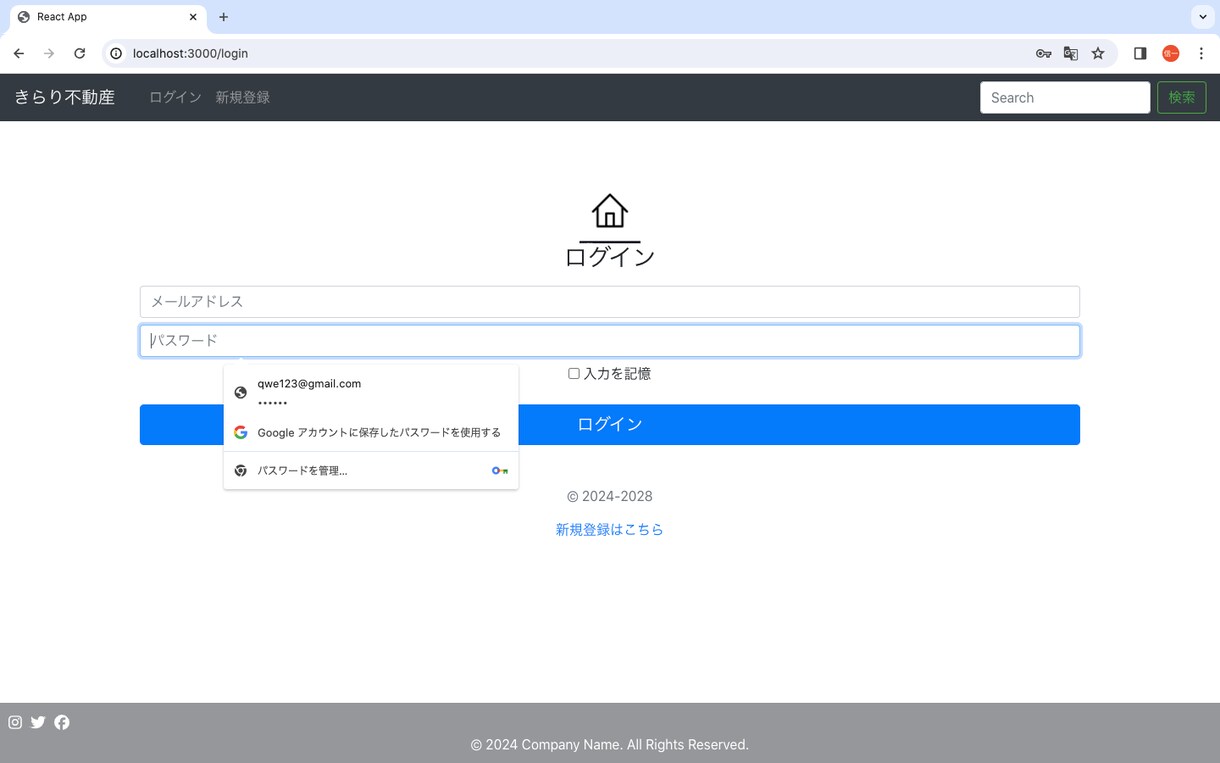1220x763 pixels.
Task: Open パスワードを管理... option
Action: (x=371, y=470)
